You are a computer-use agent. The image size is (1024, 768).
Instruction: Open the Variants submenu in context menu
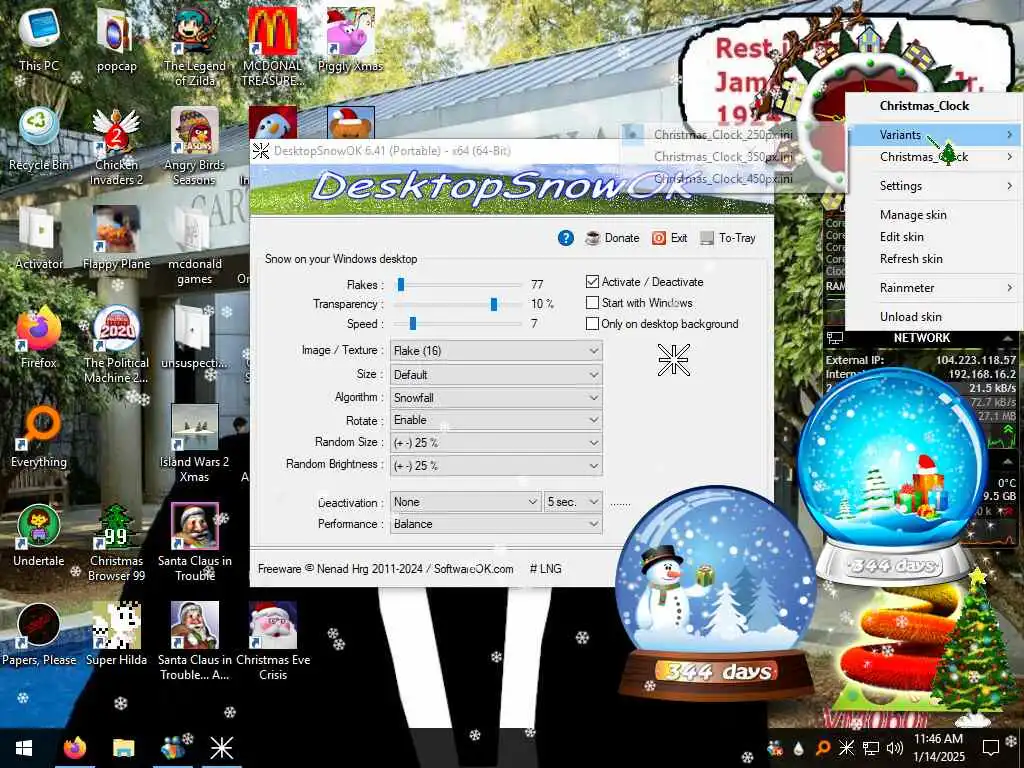click(934, 135)
